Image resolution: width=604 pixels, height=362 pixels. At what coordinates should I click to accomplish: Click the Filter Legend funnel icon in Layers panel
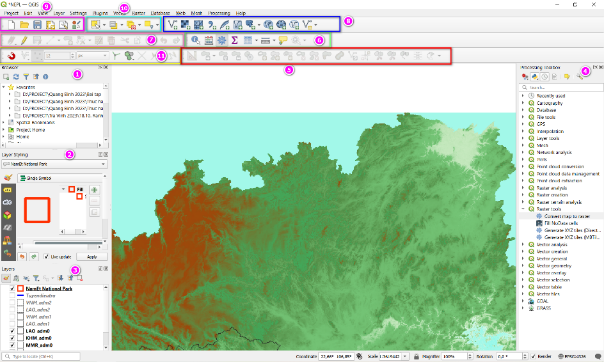[36, 278]
